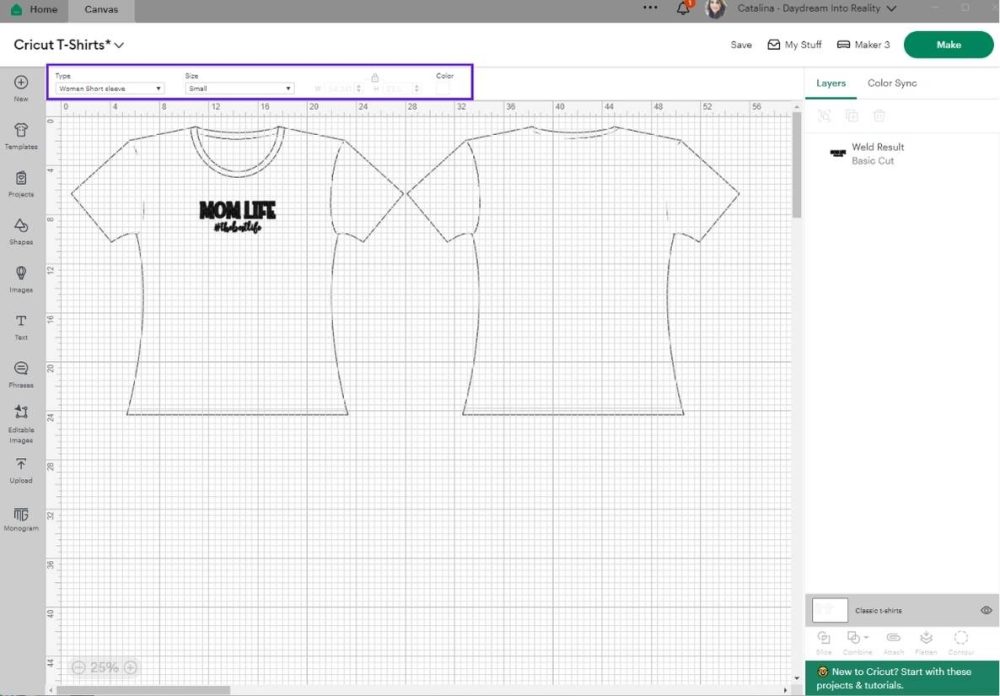Toggle the size lock icon
Image resolution: width=1000 pixels, height=696 pixels.
[375, 77]
